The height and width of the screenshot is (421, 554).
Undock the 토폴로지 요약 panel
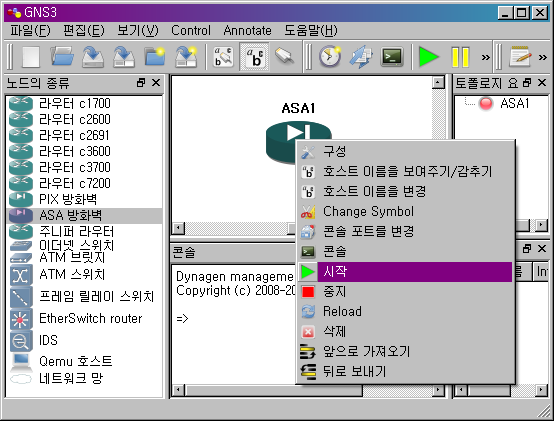click(527, 83)
